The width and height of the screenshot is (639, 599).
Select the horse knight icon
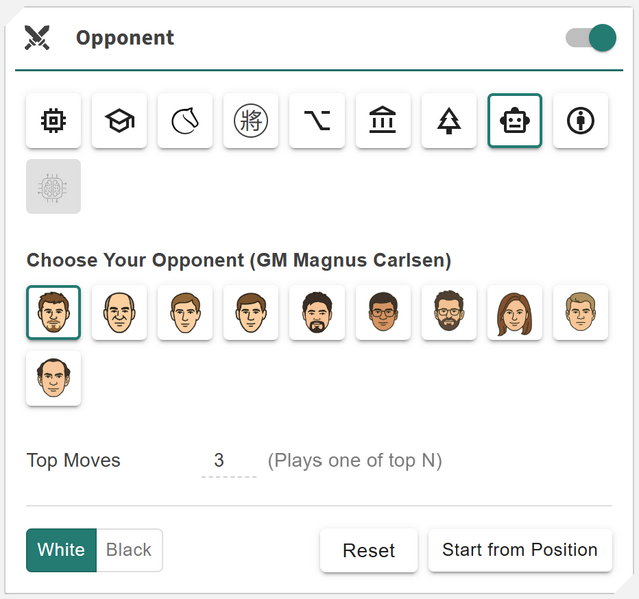pos(185,121)
